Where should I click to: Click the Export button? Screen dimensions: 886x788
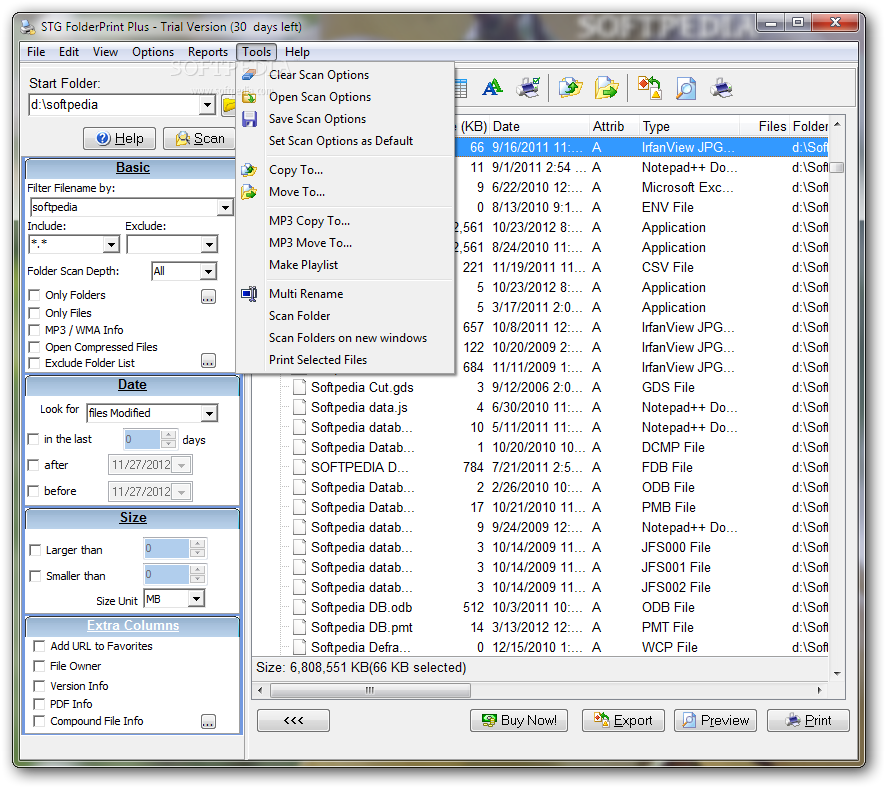623,720
